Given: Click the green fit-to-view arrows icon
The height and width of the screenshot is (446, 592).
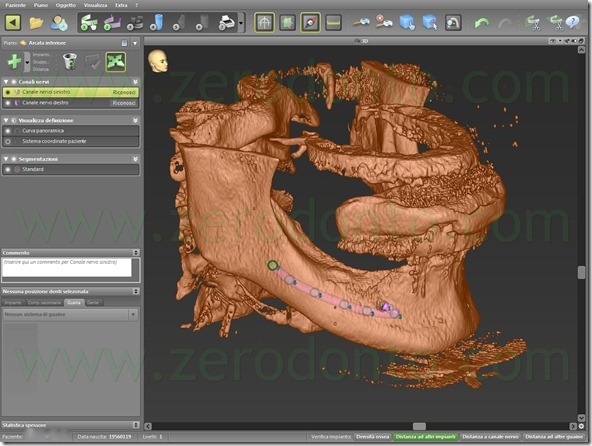Looking at the screenshot, I should 116,62.
